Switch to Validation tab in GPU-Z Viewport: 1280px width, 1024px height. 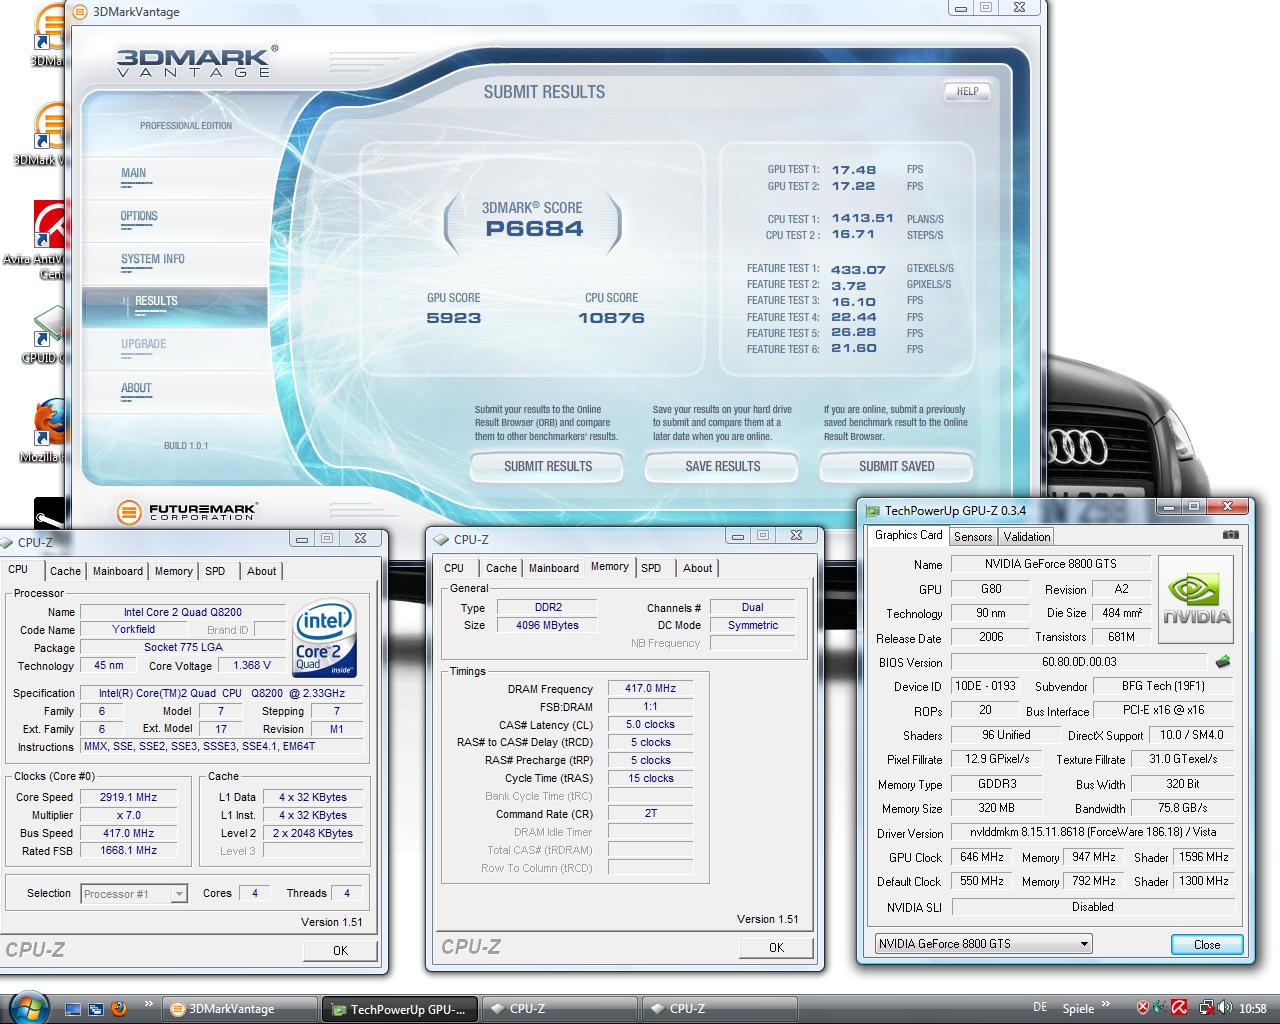1027,537
